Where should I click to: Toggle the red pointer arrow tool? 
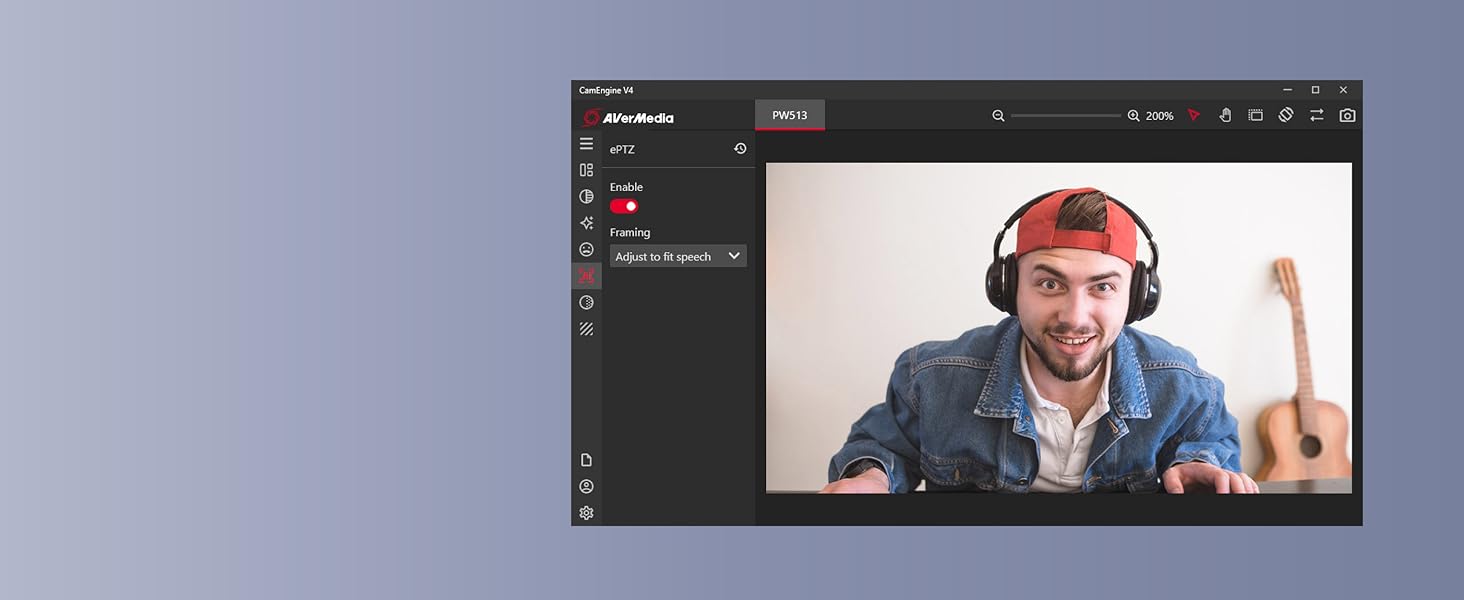point(1194,116)
